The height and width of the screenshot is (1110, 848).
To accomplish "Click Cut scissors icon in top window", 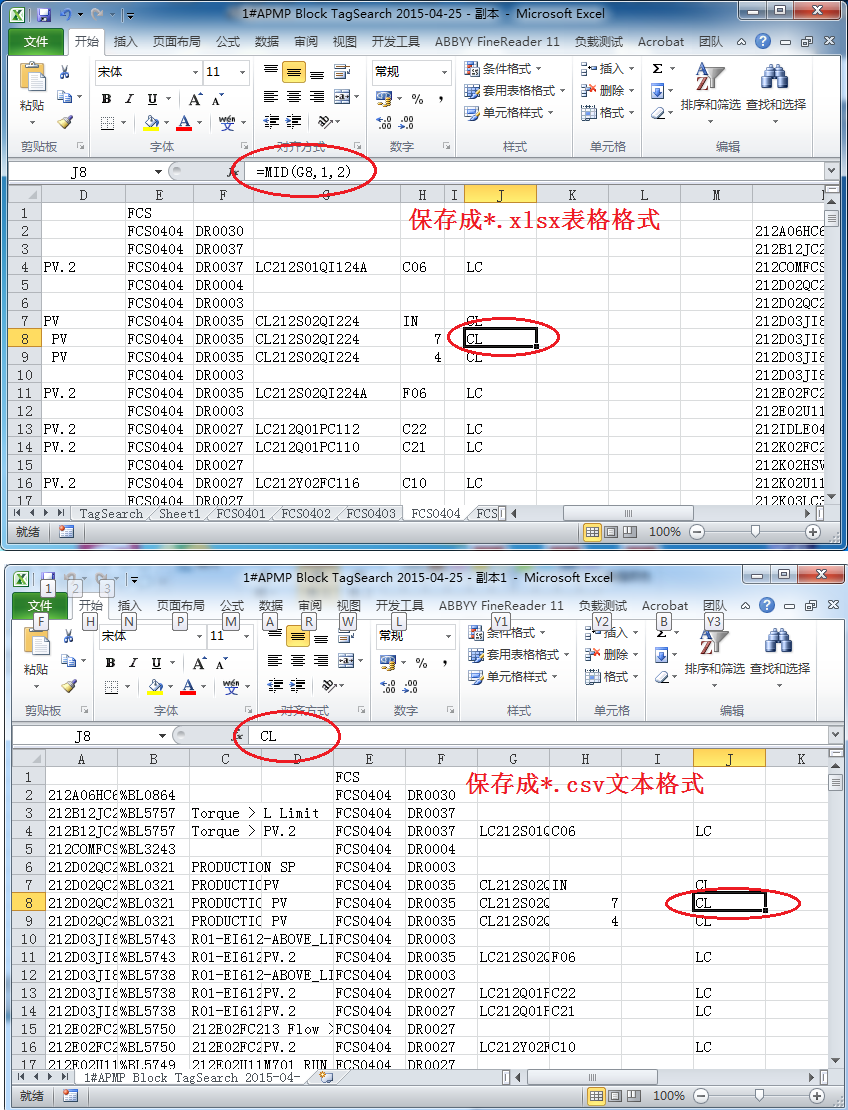I will click(64, 72).
